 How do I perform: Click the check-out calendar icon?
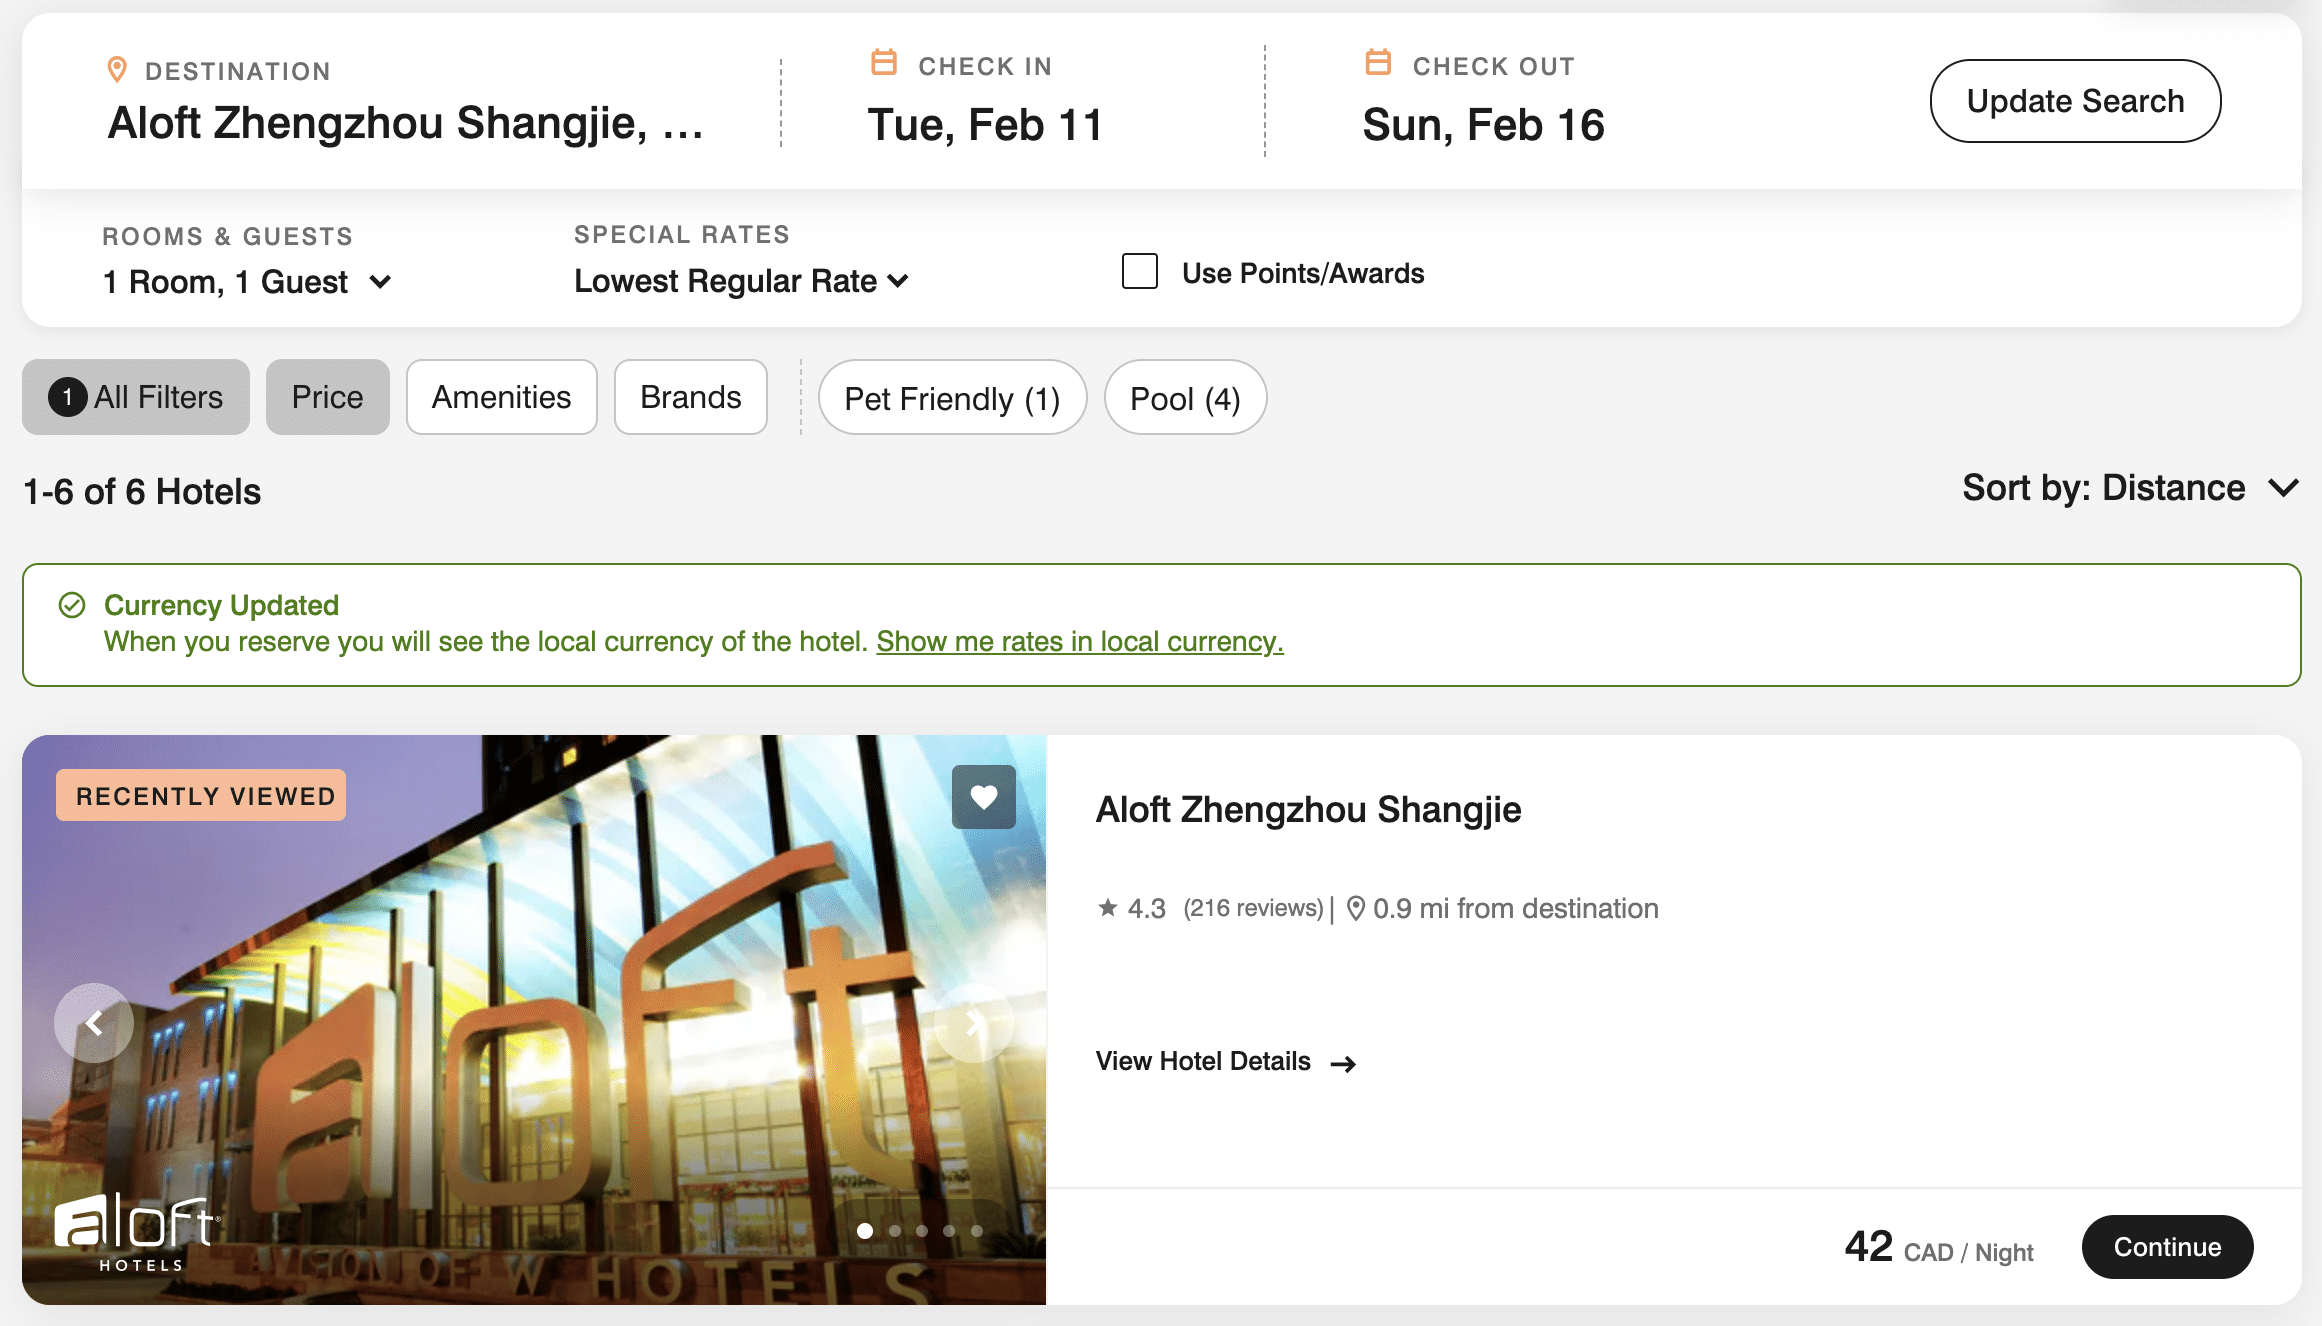[1378, 63]
